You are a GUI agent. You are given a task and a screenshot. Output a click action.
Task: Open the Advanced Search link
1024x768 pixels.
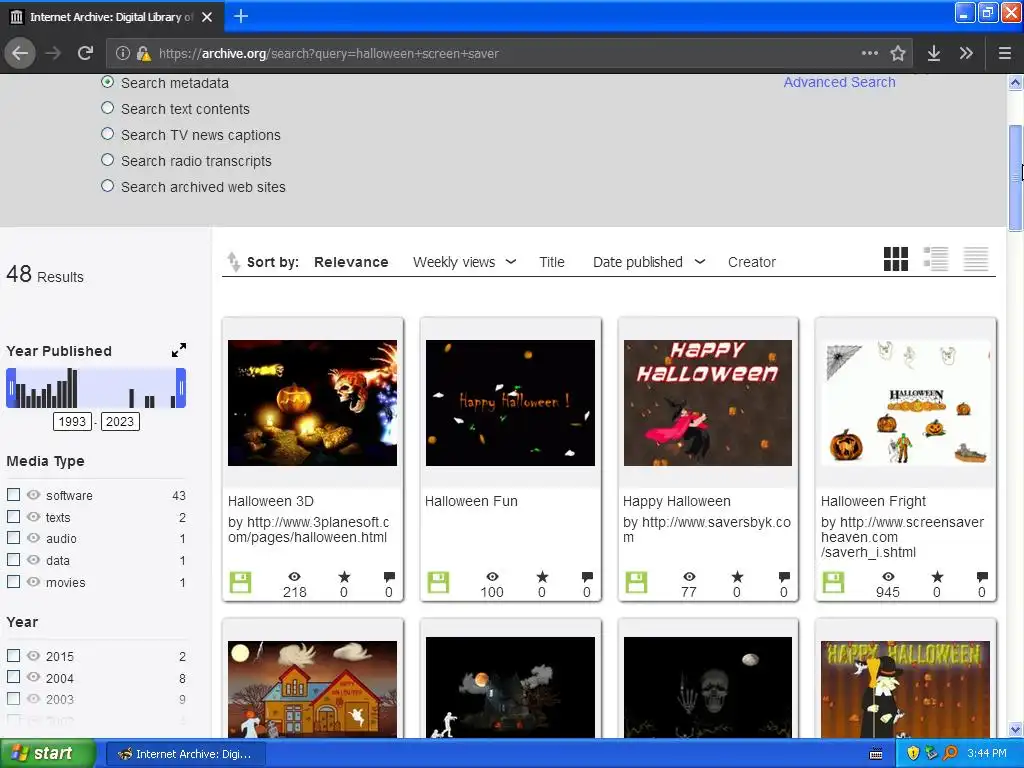coord(839,82)
